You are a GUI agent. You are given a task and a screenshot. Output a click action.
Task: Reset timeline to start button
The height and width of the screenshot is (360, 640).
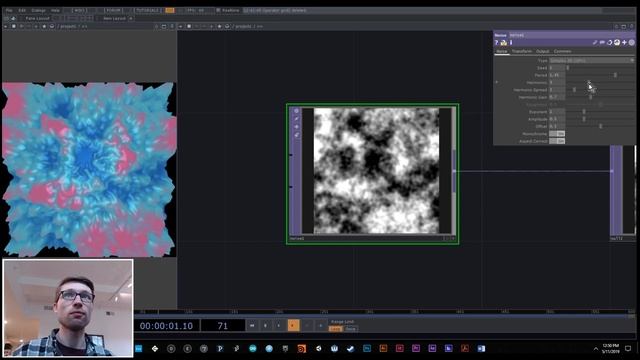click(x=252, y=325)
